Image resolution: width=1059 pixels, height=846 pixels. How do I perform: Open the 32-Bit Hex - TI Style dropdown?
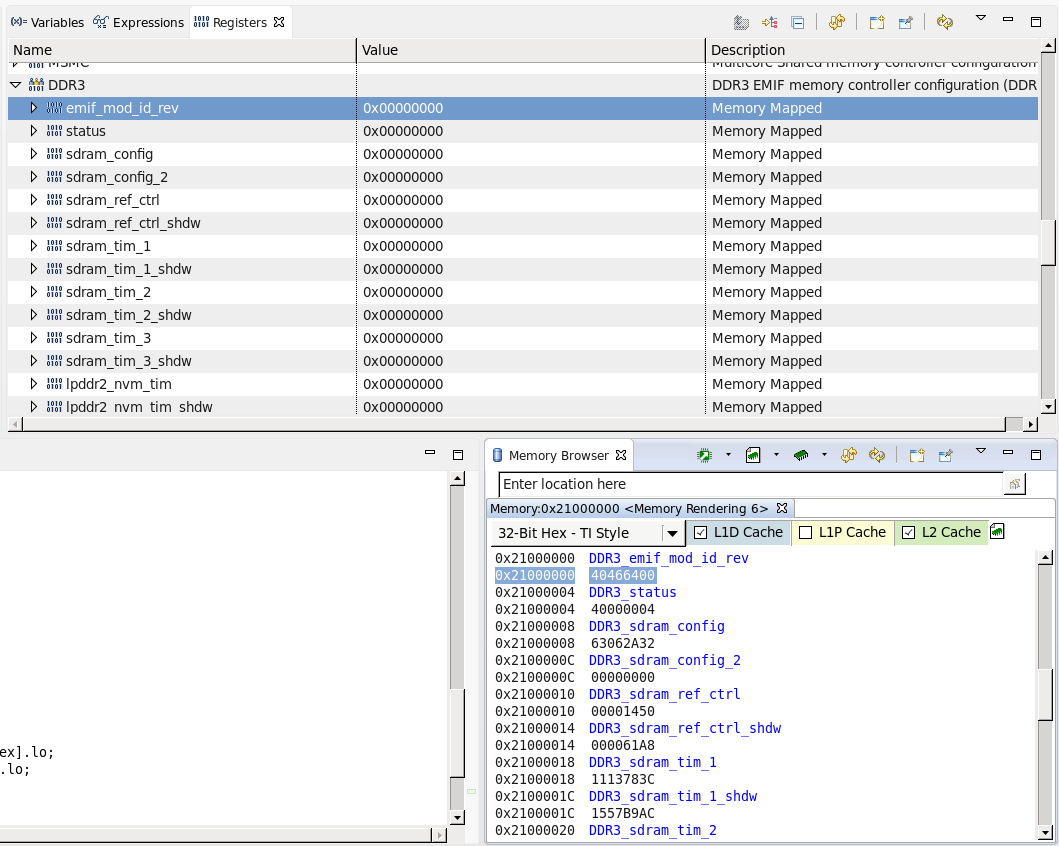(x=673, y=533)
